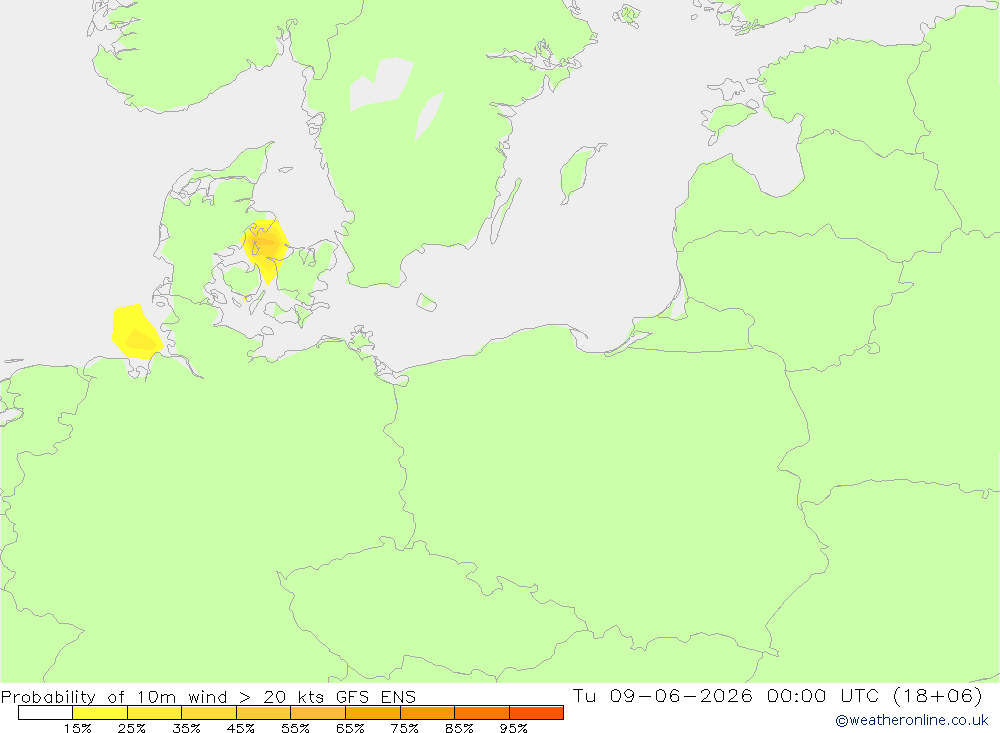The image size is (1000, 733).
Task: Click the 55% legend label
Action: pyautogui.click(x=295, y=728)
